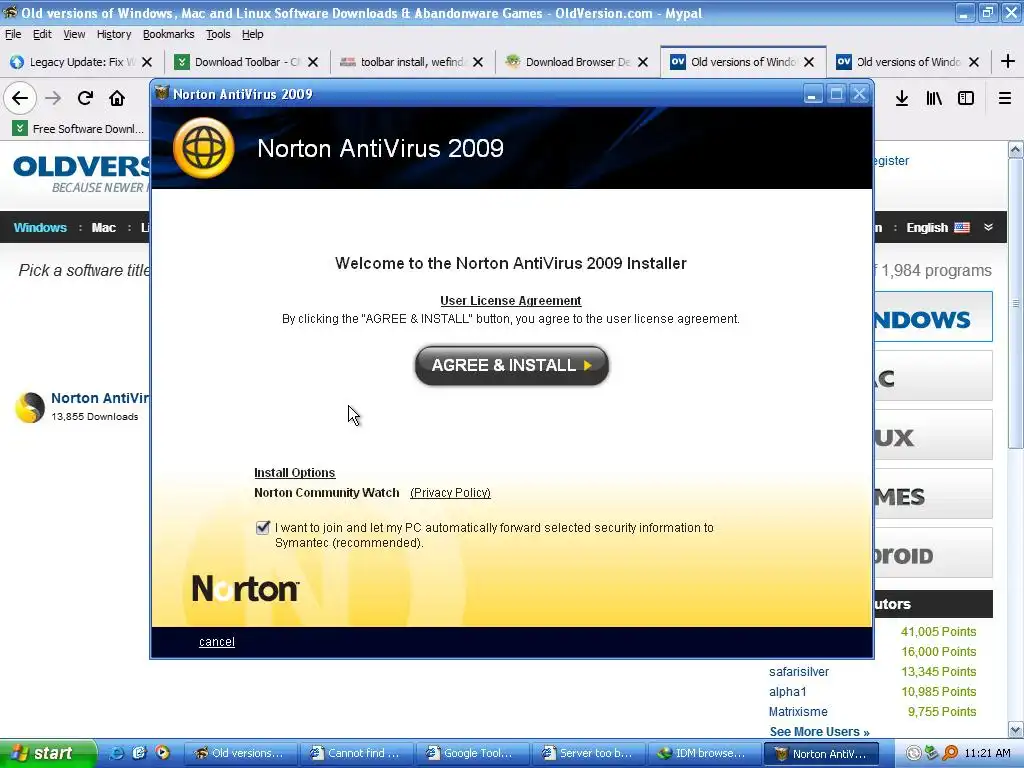Uncheck the Norton Community Watch checkbox
This screenshot has height=768, width=1024.
point(263,527)
